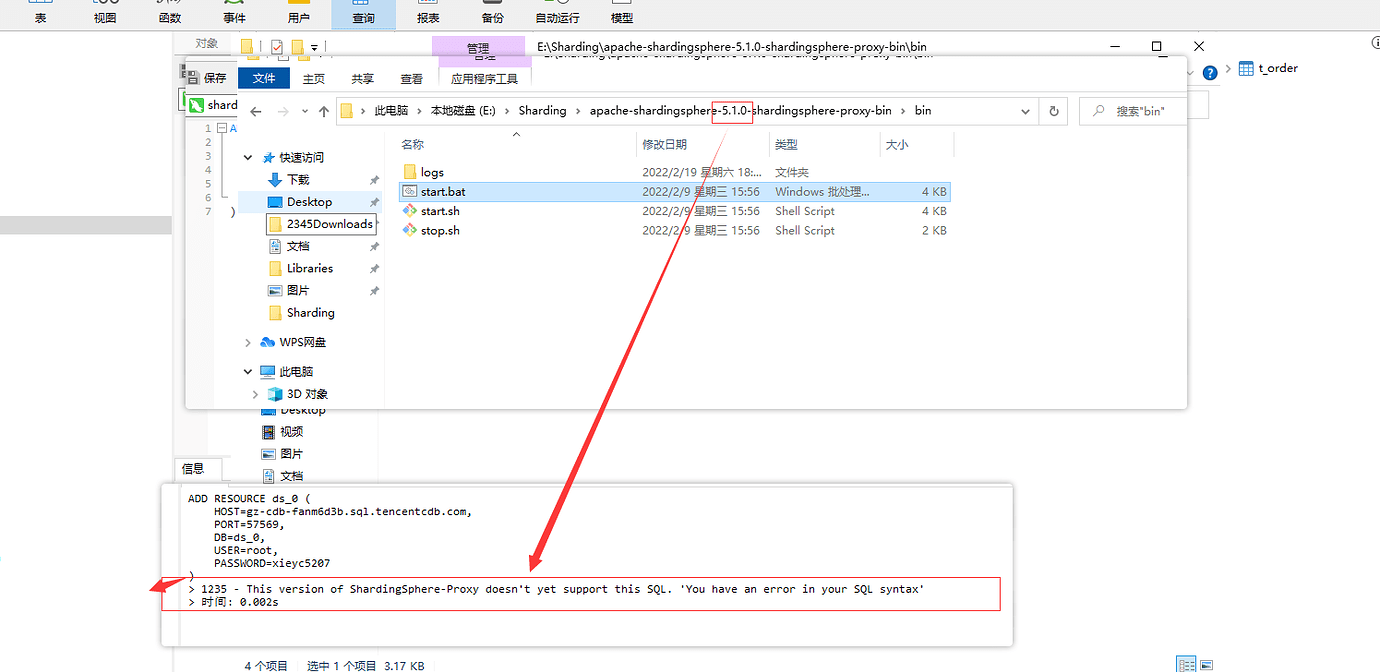The height and width of the screenshot is (672, 1380).
Task: Switch to the 查看 ribbon tab
Action: [412, 78]
